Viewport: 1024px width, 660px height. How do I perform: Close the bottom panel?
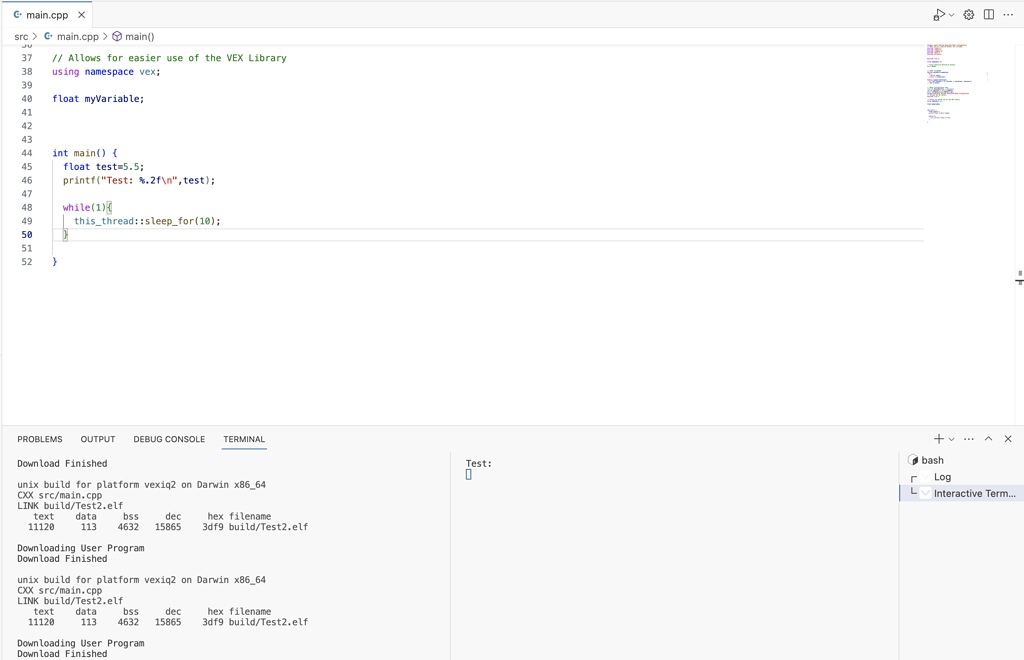[1008, 439]
